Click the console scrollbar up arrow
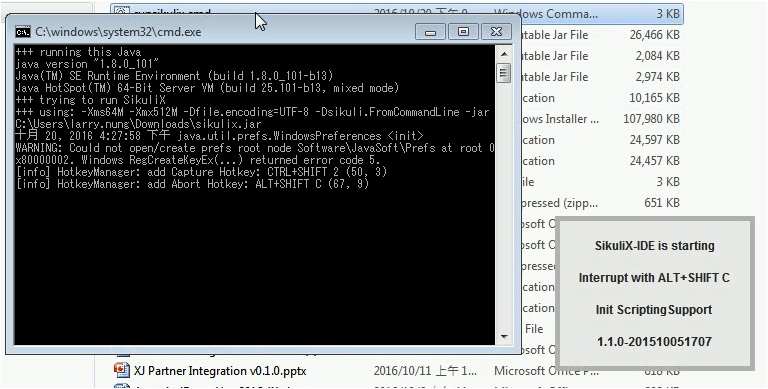 click(x=504, y=53)
